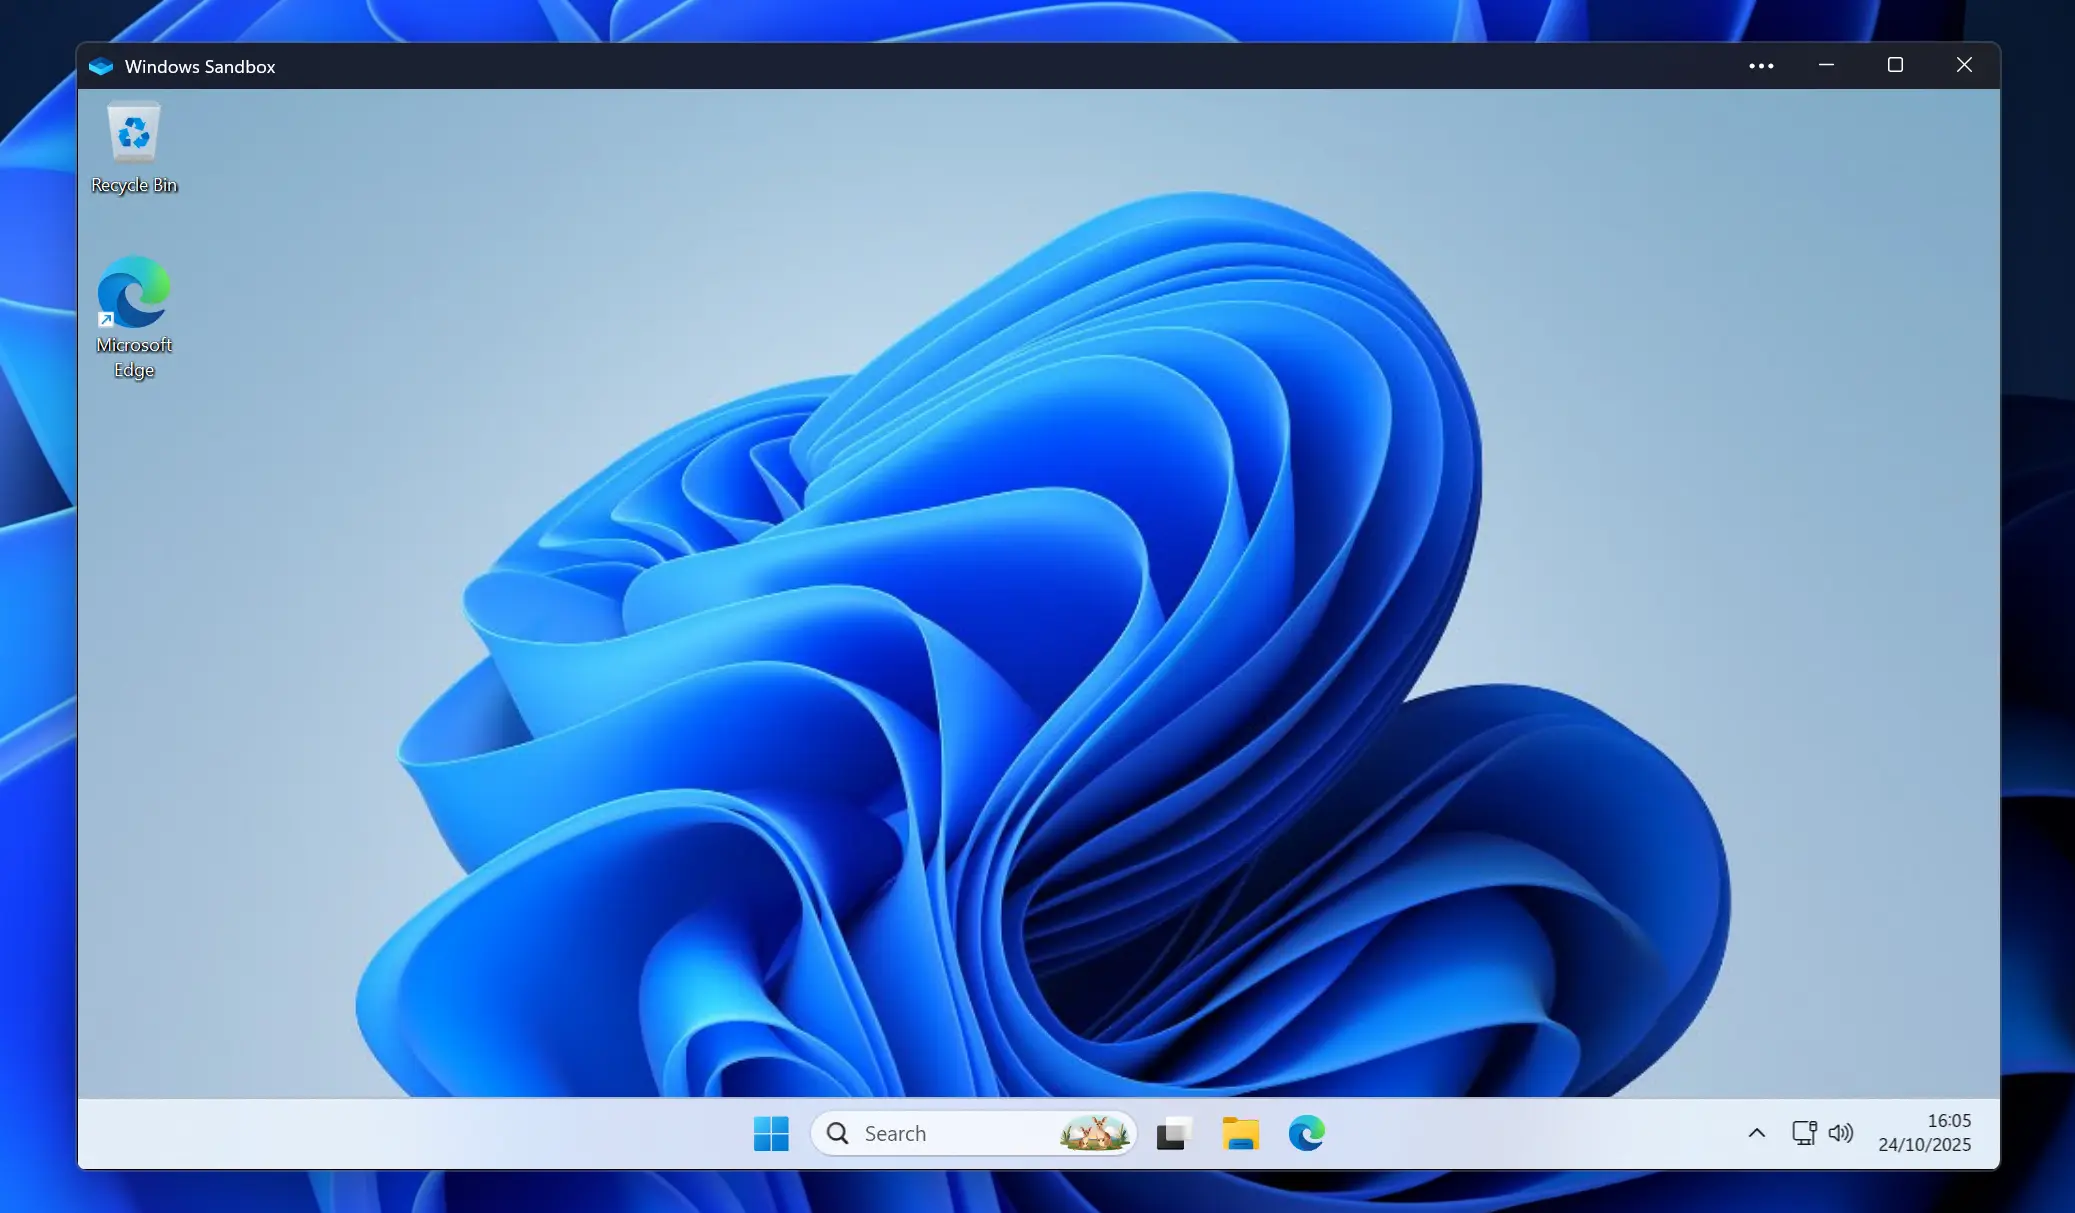
Task: Select Task View on the taskbar
Action: point(1172,1133)
